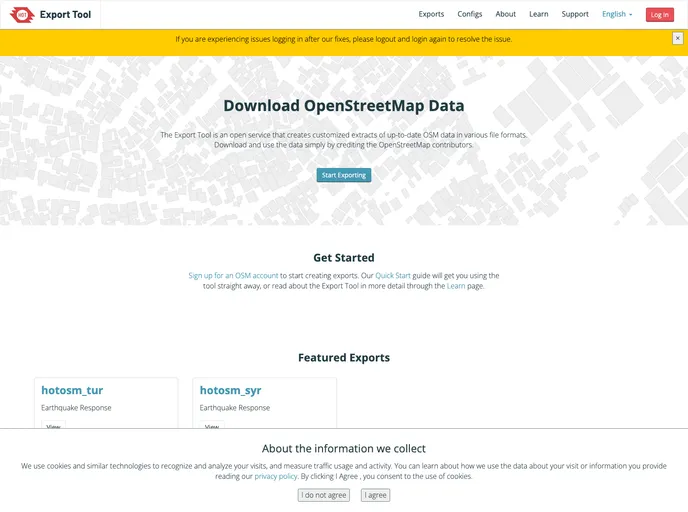688x512 pixels.
Task: Expand the English language dropdown
Action: pyautogui.click(x=617, y=14)
